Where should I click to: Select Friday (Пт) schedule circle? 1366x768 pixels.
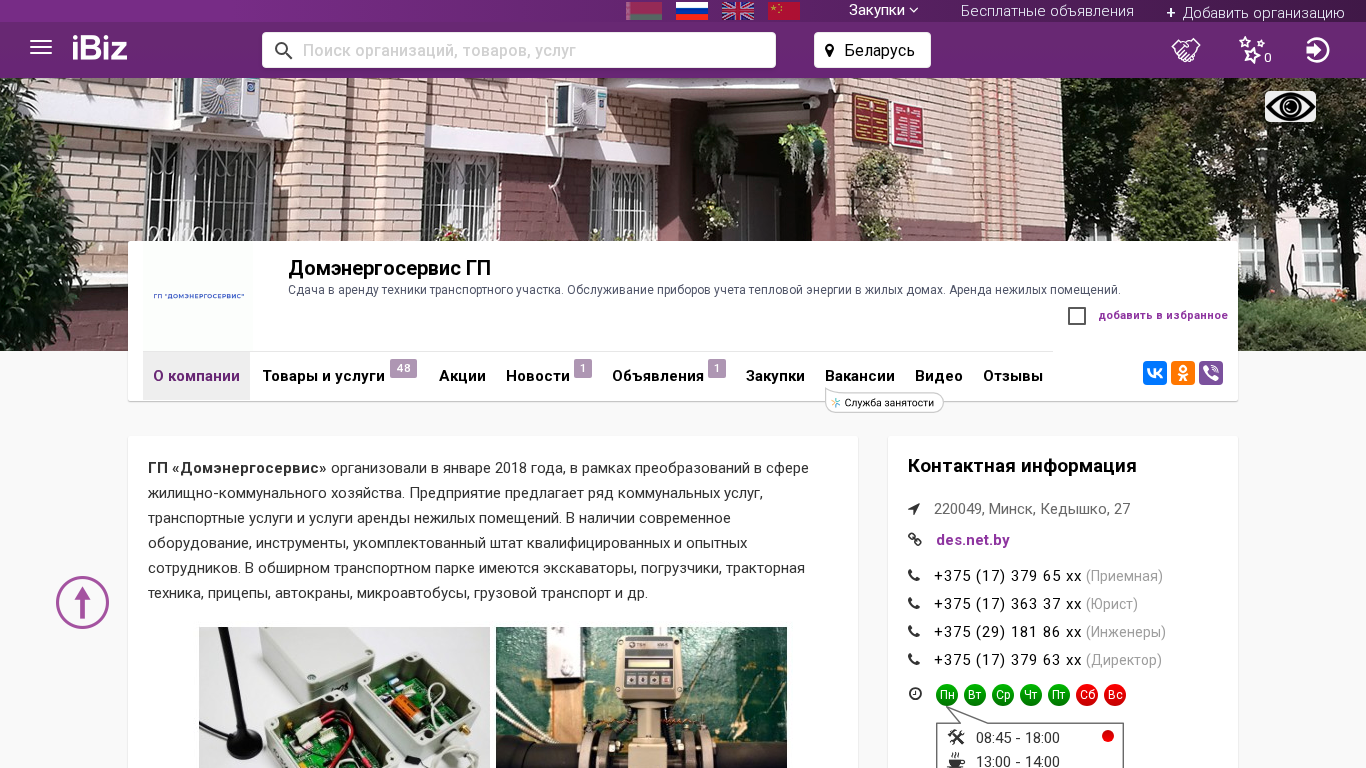(1059, 695)
